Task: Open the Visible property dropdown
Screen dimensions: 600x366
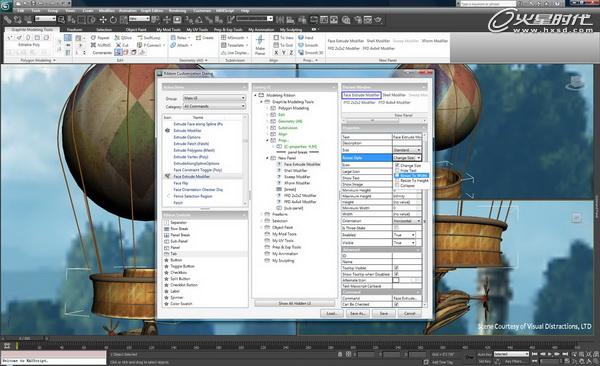Action: tap(404, 243)
